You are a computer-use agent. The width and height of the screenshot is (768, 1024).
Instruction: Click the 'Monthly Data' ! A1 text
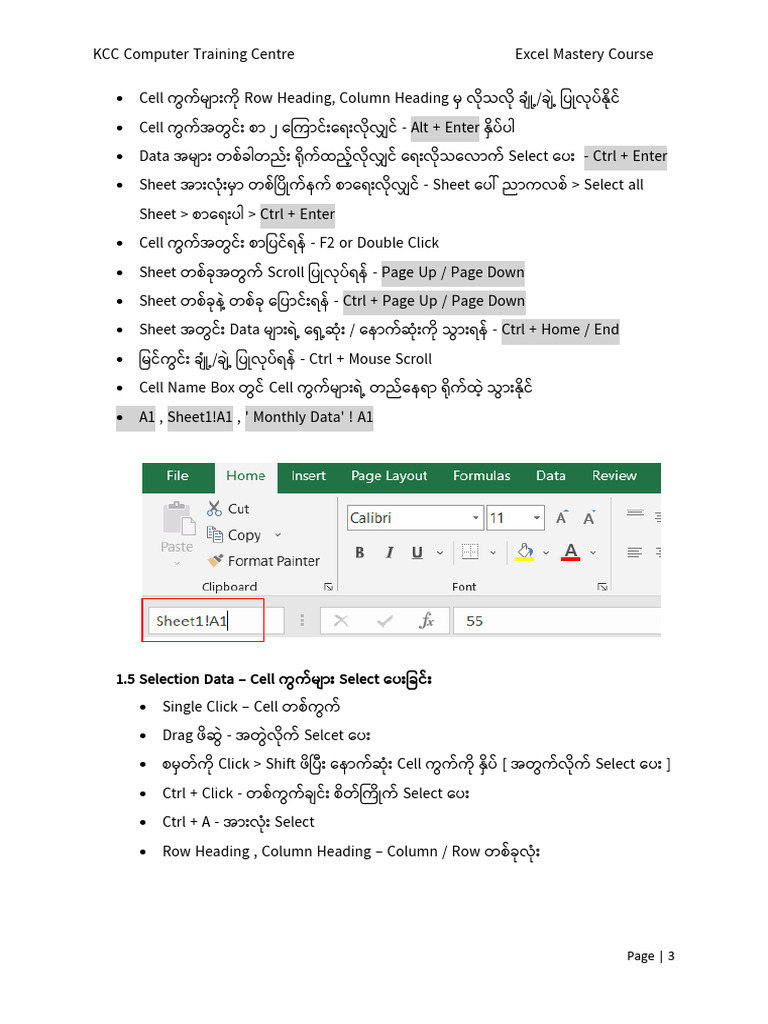click(x=308, y=417)
